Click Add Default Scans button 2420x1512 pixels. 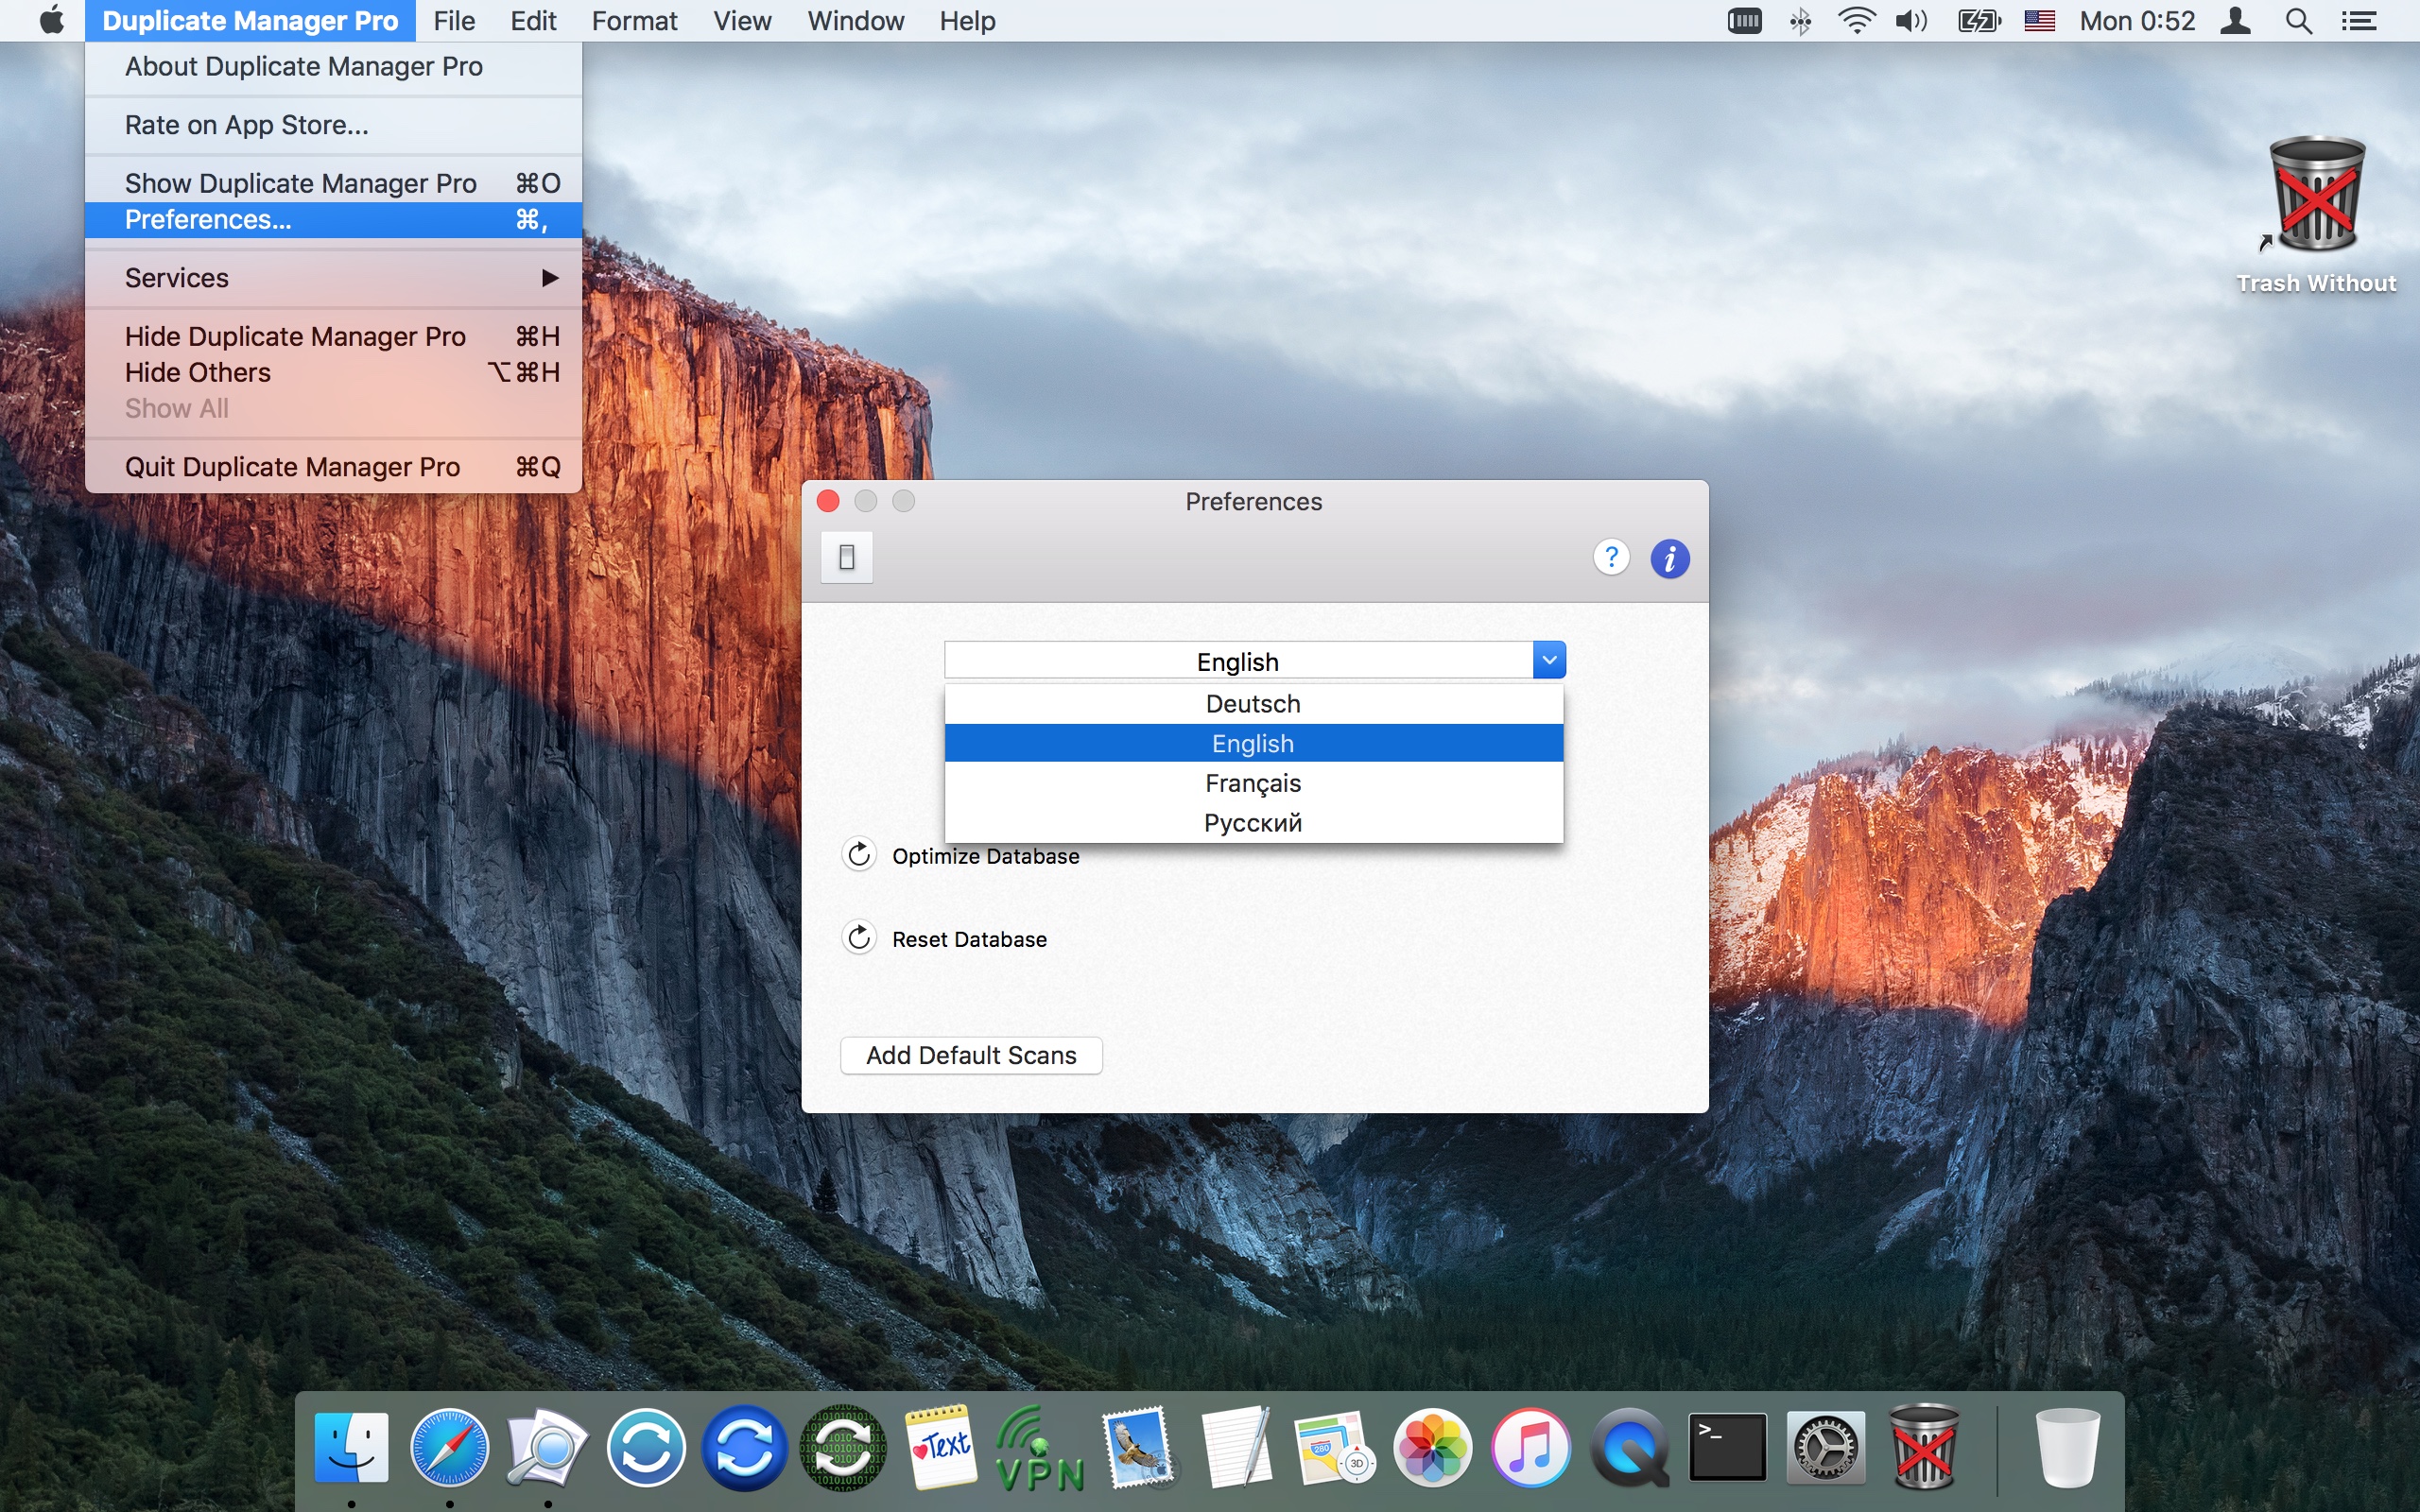tap(970, 1055)
